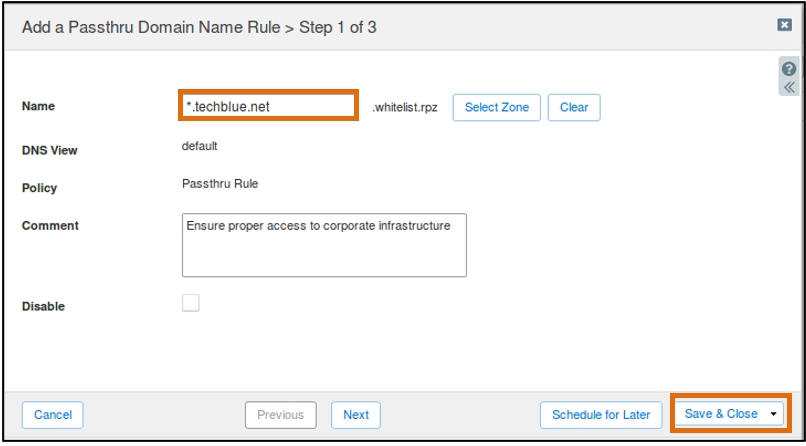The height and width of the screenshot is (446, 806).
Task: Click the Previous button
Action: click(x=281, y=415)
